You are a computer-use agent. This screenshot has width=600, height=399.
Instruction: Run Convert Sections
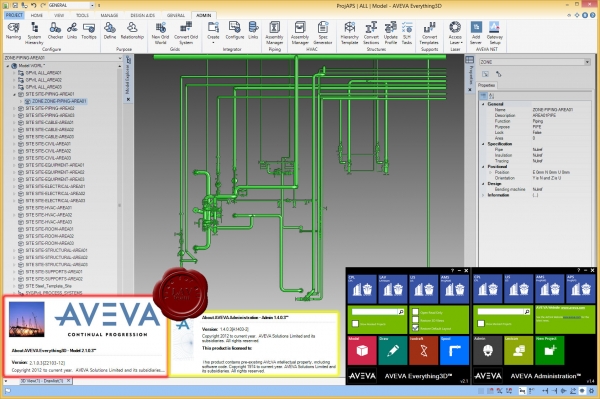(x=371, y=33)
